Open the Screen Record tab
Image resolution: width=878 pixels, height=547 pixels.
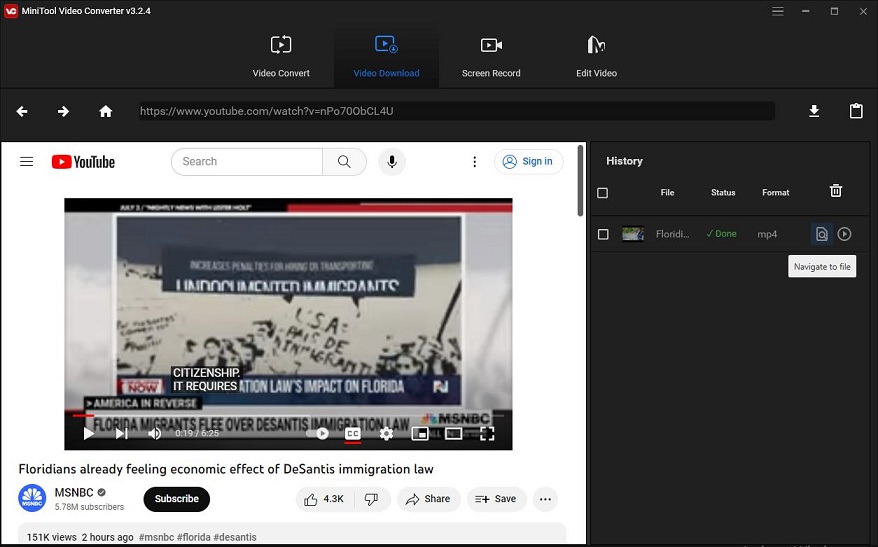[491, 57]
